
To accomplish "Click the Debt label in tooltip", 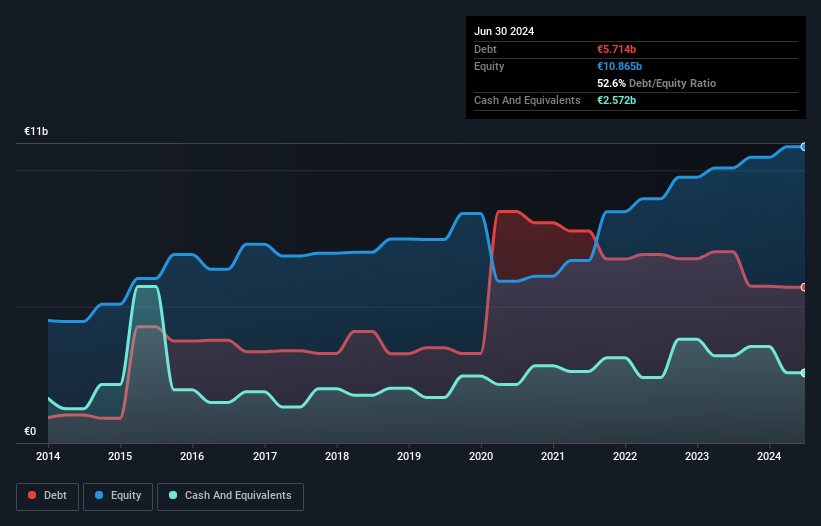I will (x=485, y=49).
